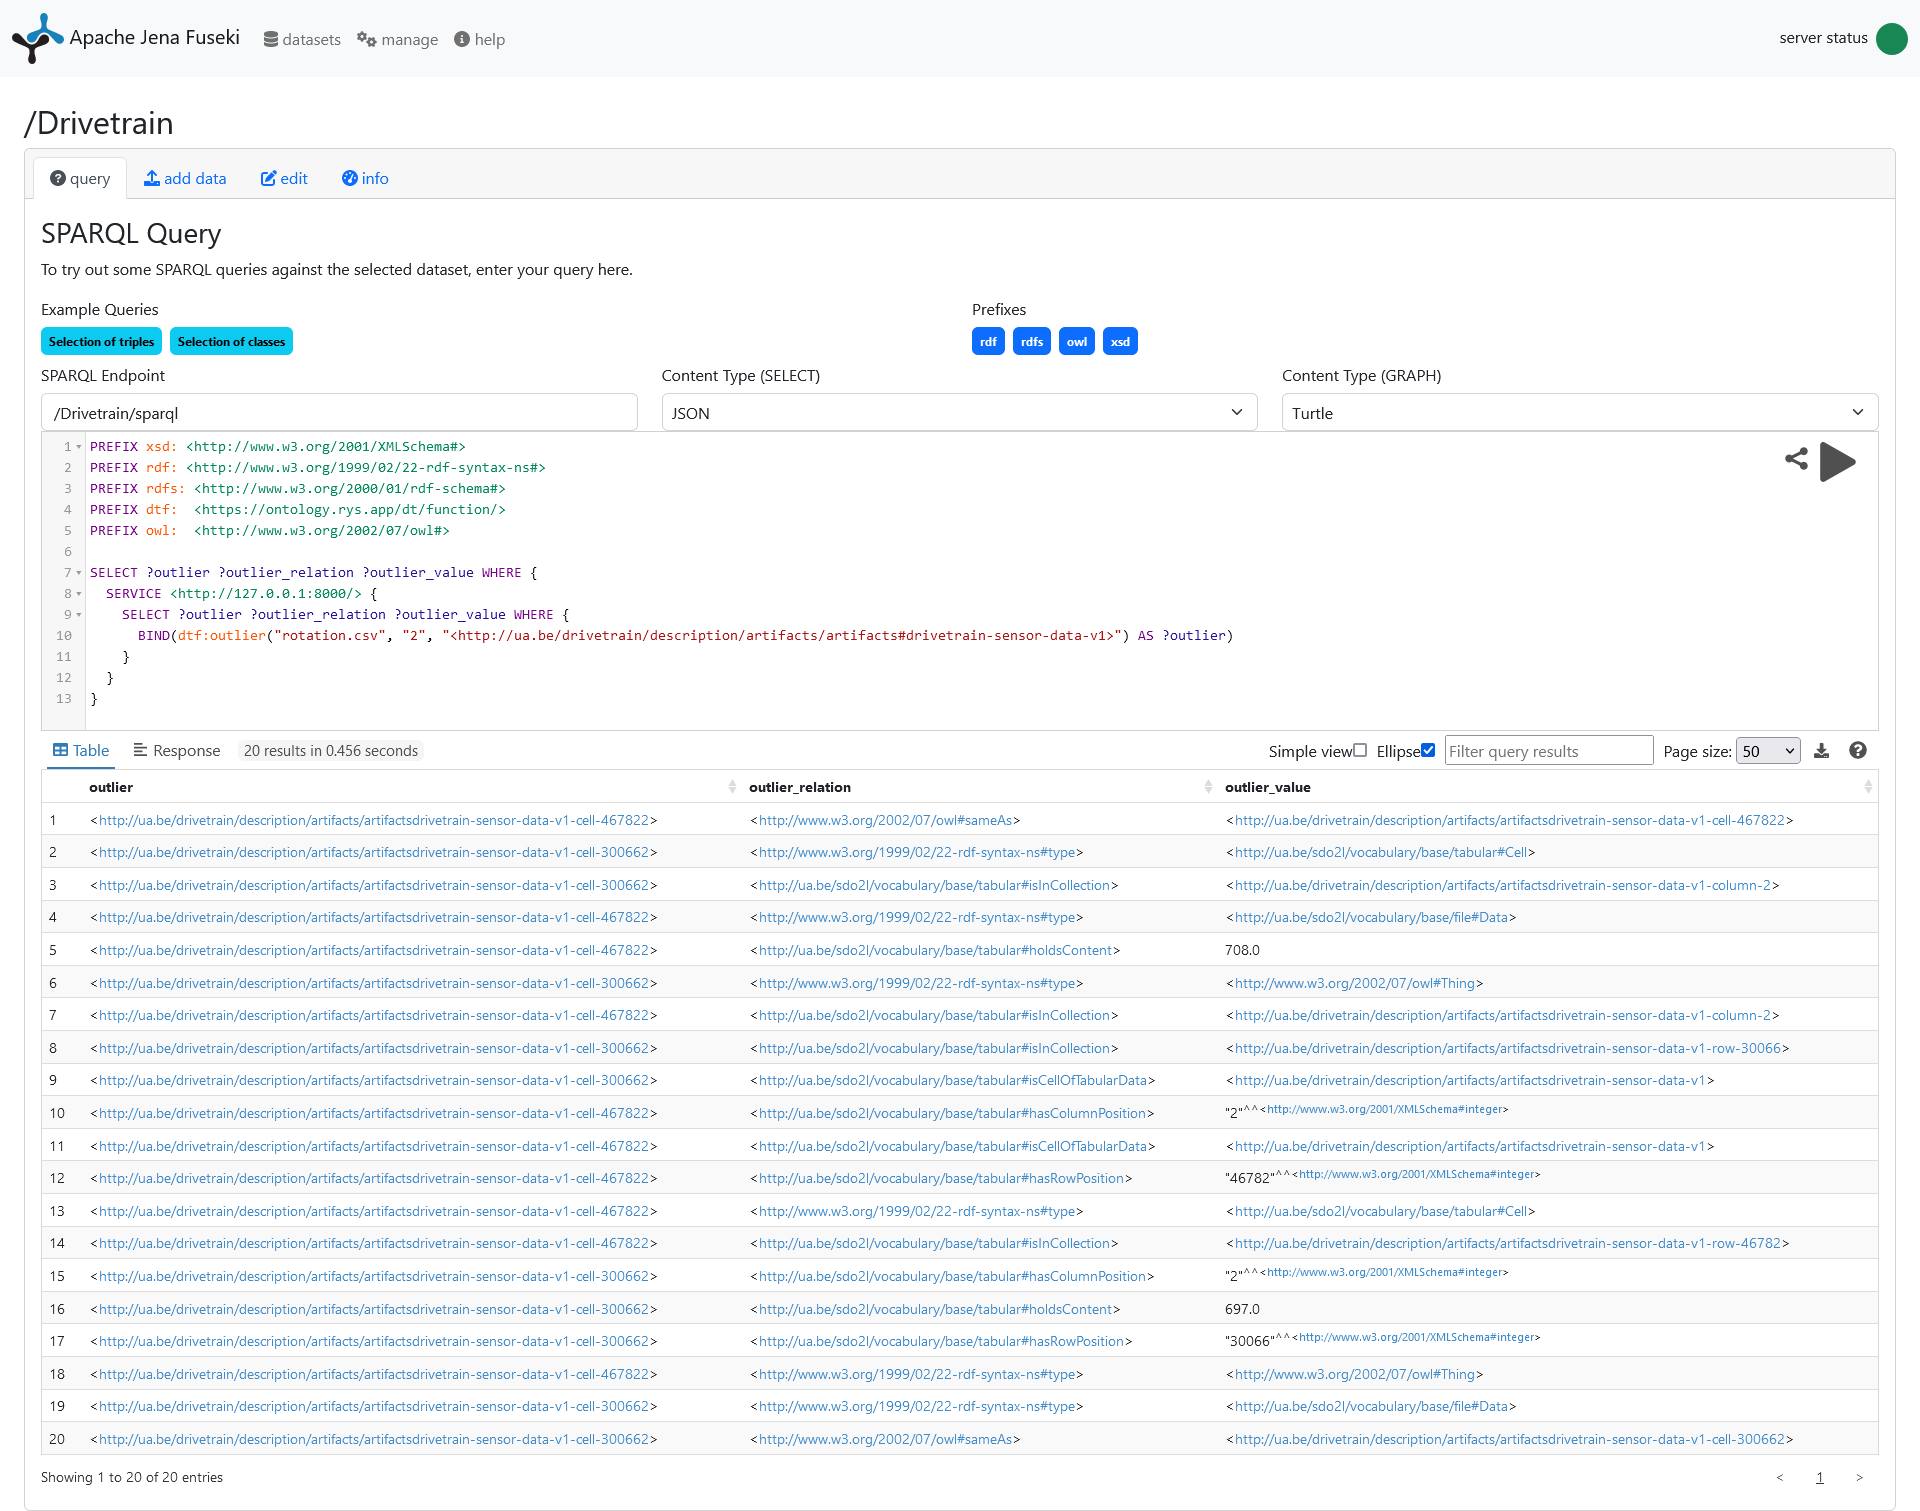Viewport: 1920px width, 1511px height.
Task: Open the manage gears menu item
Action: [x=398, y=39]
